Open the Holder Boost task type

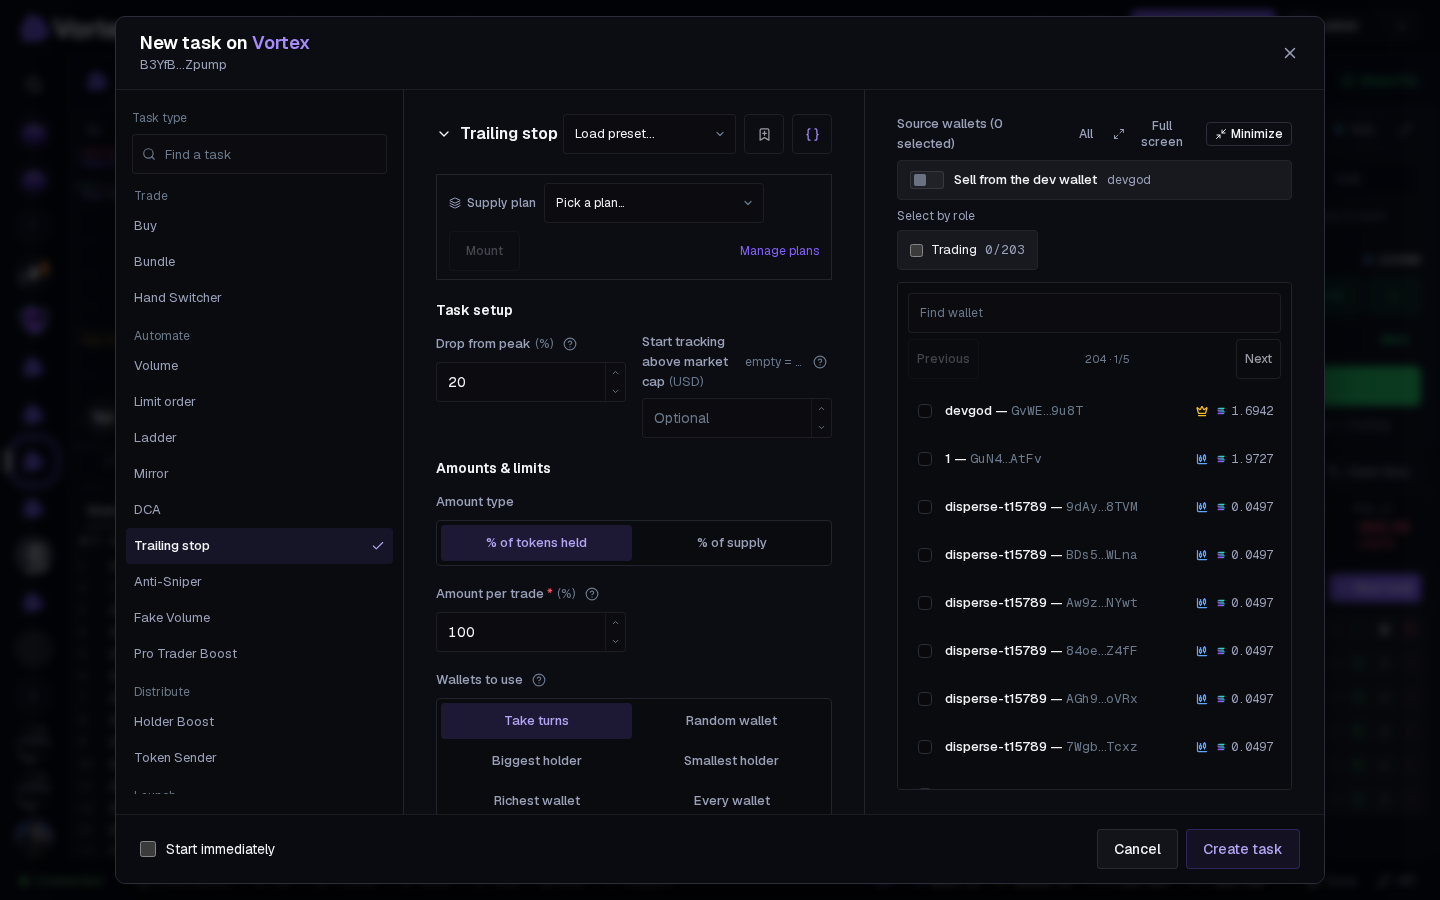pyautogui.click(x=259, y=722)
